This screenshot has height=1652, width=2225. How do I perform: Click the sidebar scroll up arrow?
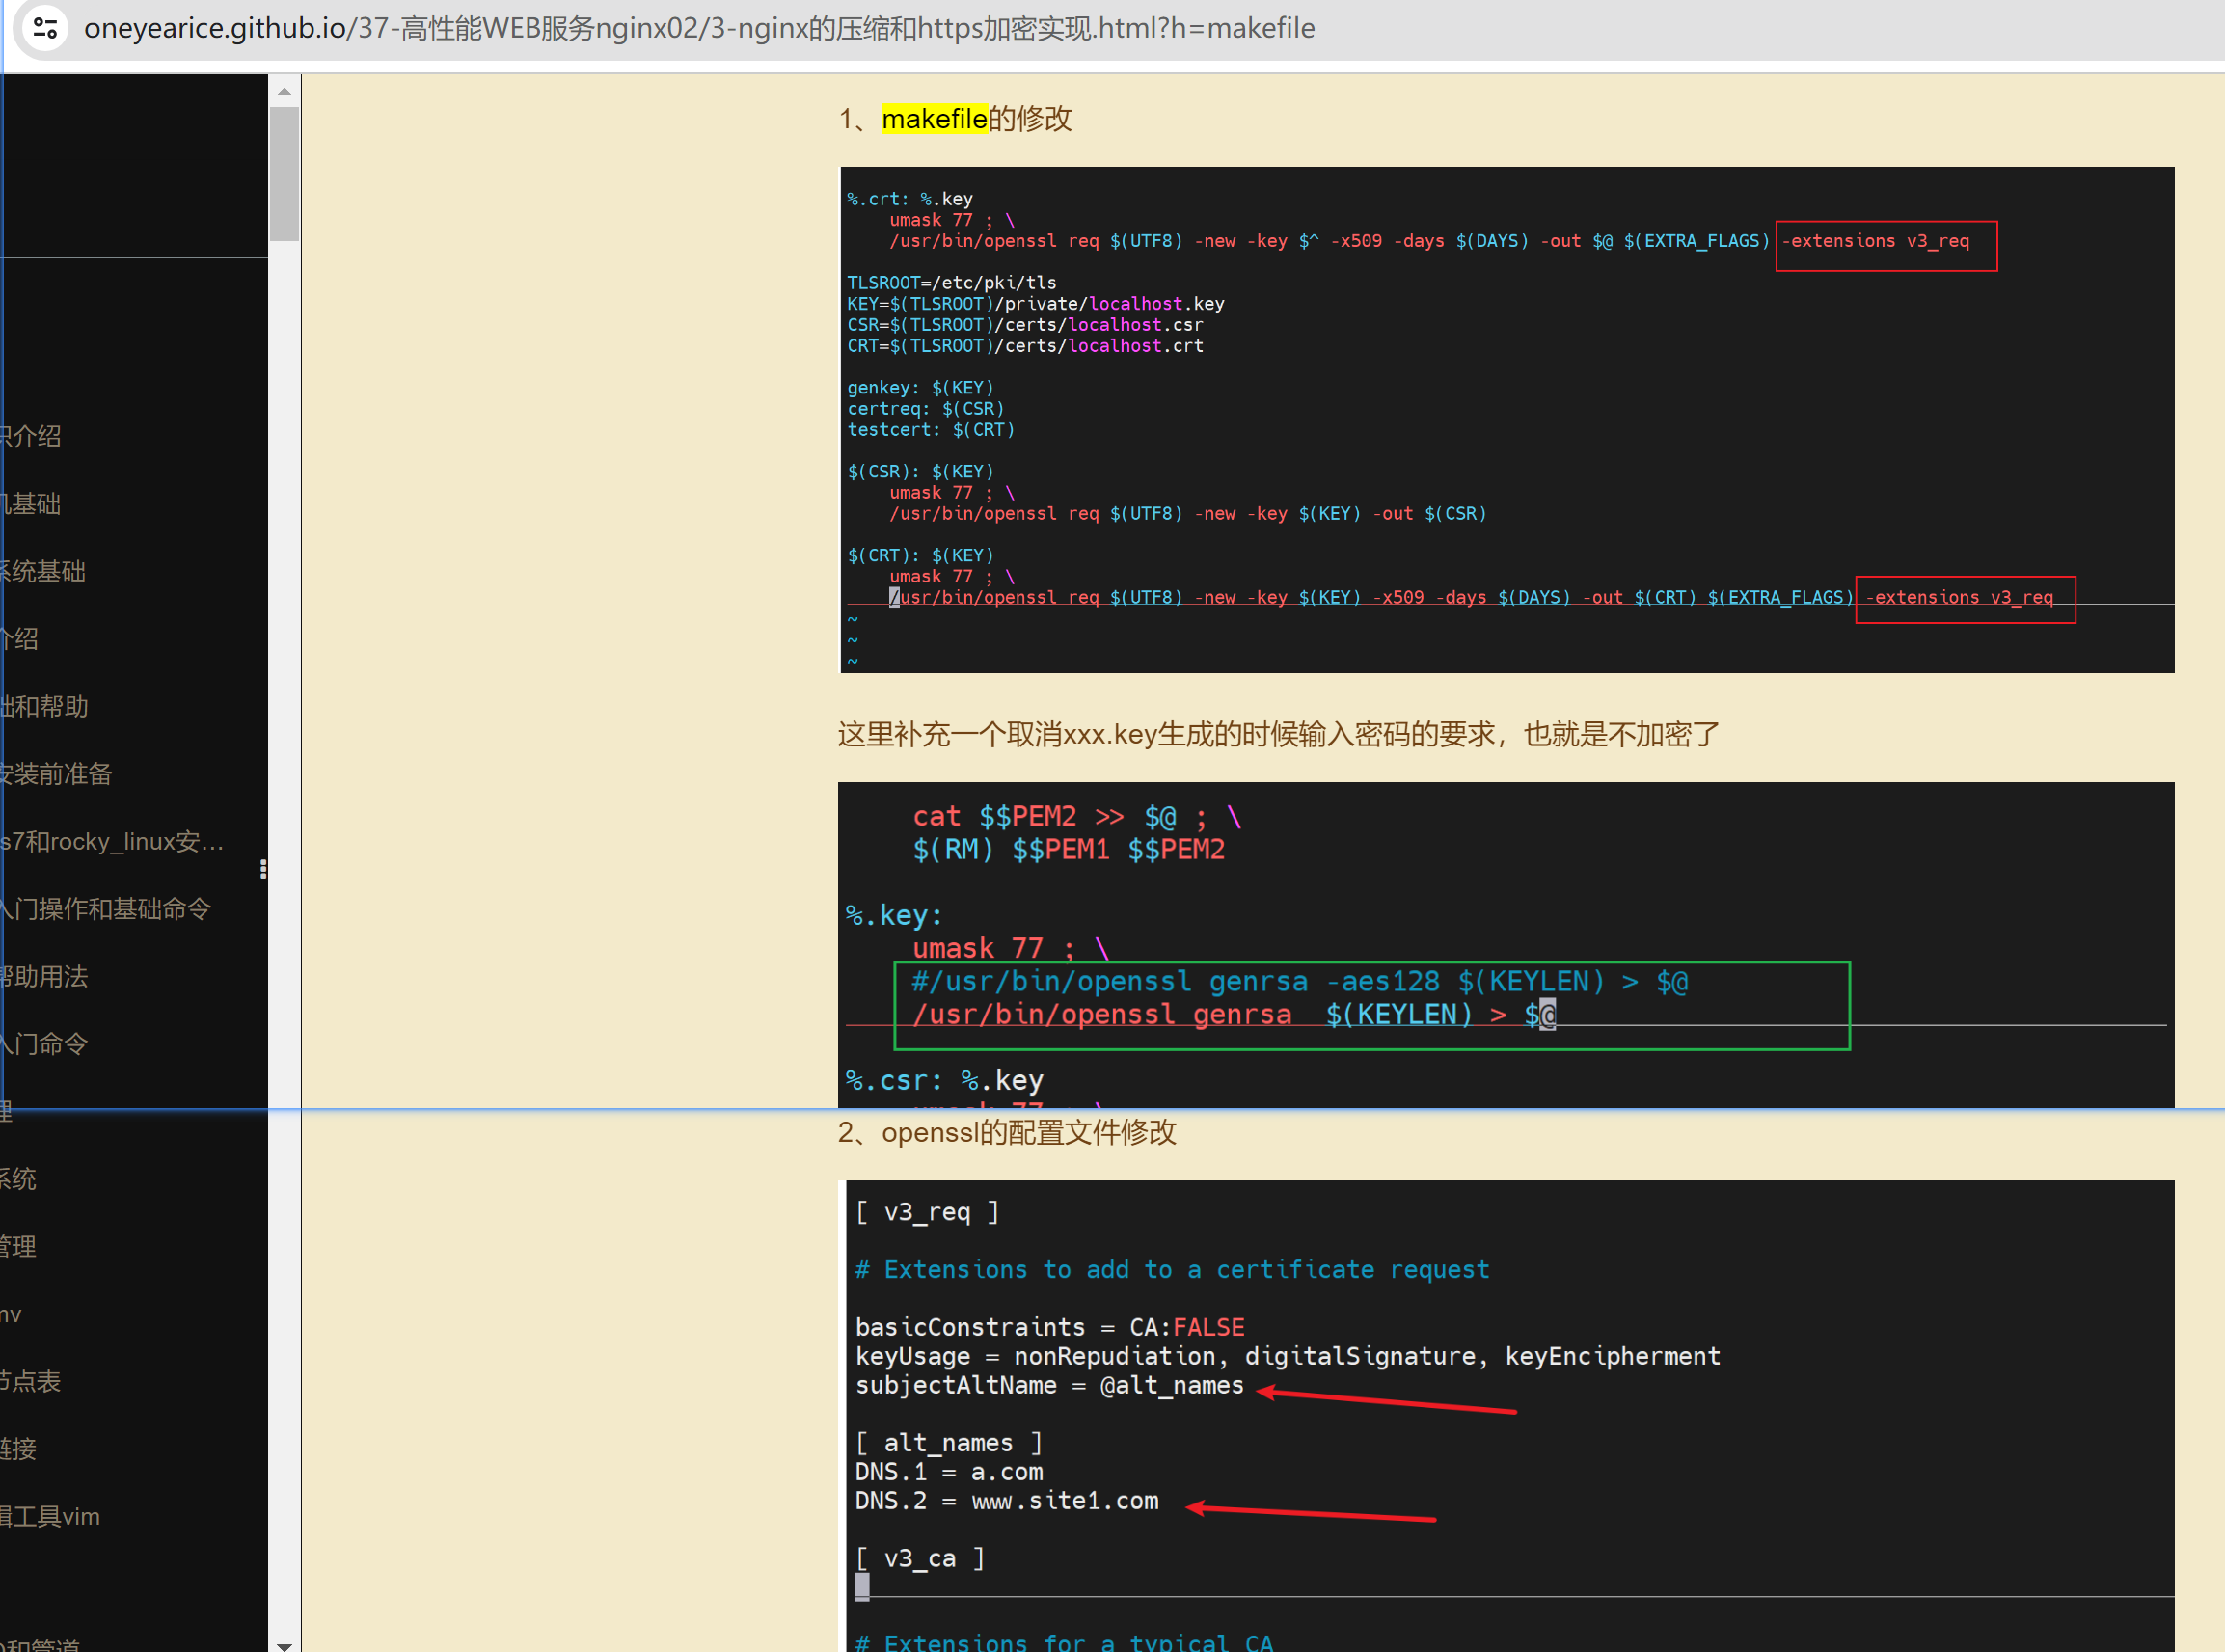pos(284,91)
